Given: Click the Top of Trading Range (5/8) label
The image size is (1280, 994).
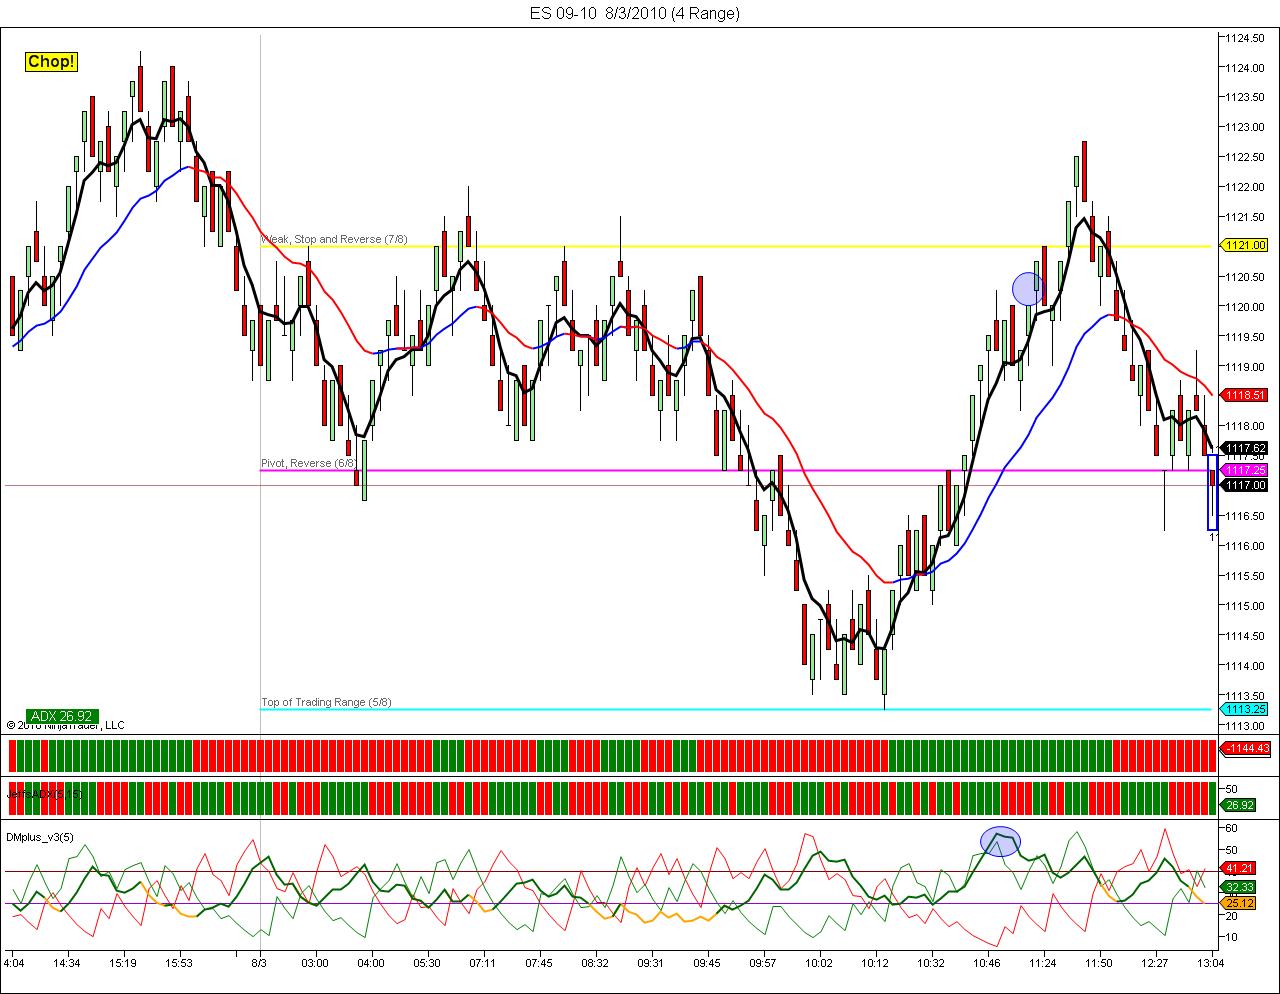Looking at the screenshot, I should pos(326,702).
